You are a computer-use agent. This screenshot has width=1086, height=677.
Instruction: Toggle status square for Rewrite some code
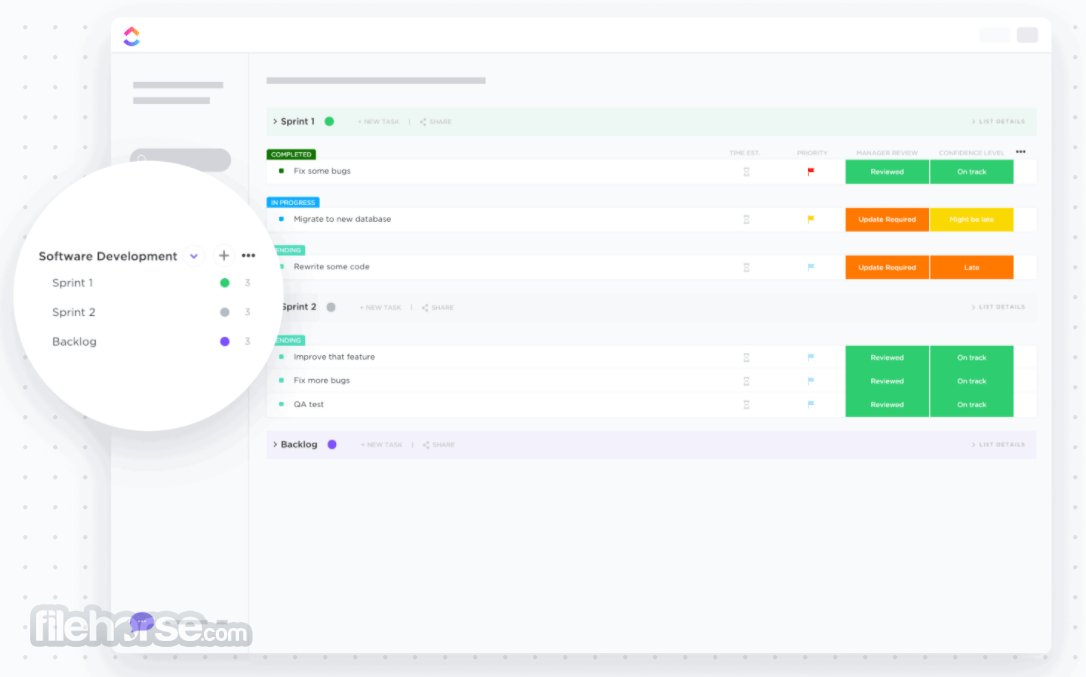pyautogui.click(x=282, y=267)
